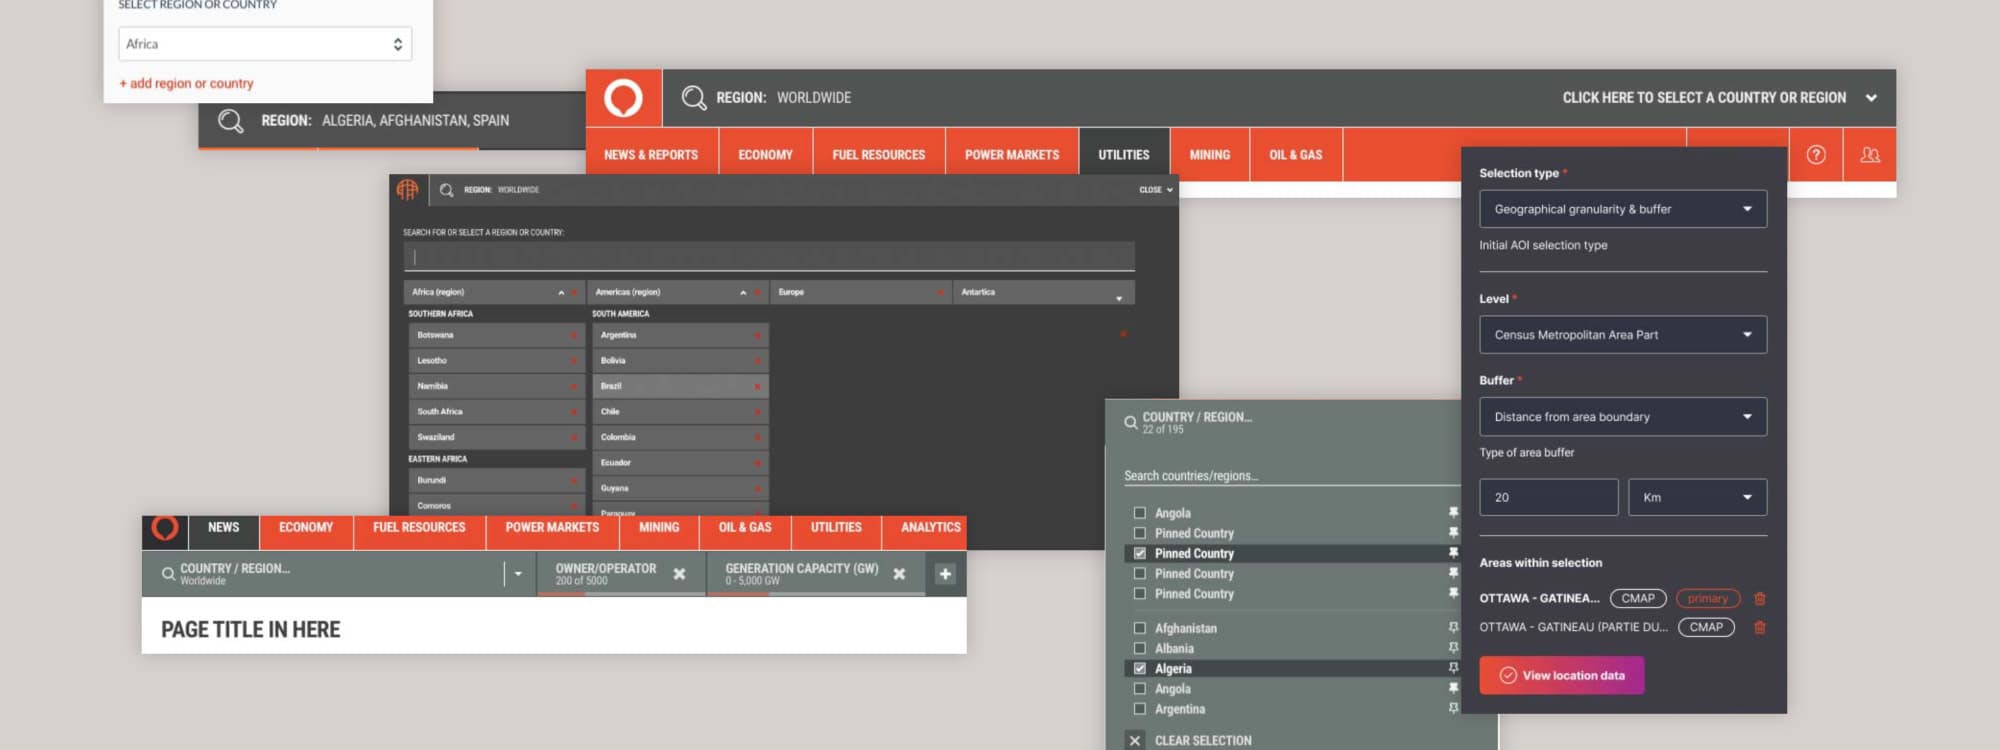Image resolution: width=2000 pixels, height=750 pixels.
Task: Click the logo beside the News tab
Action: click(x=165, y=528)
